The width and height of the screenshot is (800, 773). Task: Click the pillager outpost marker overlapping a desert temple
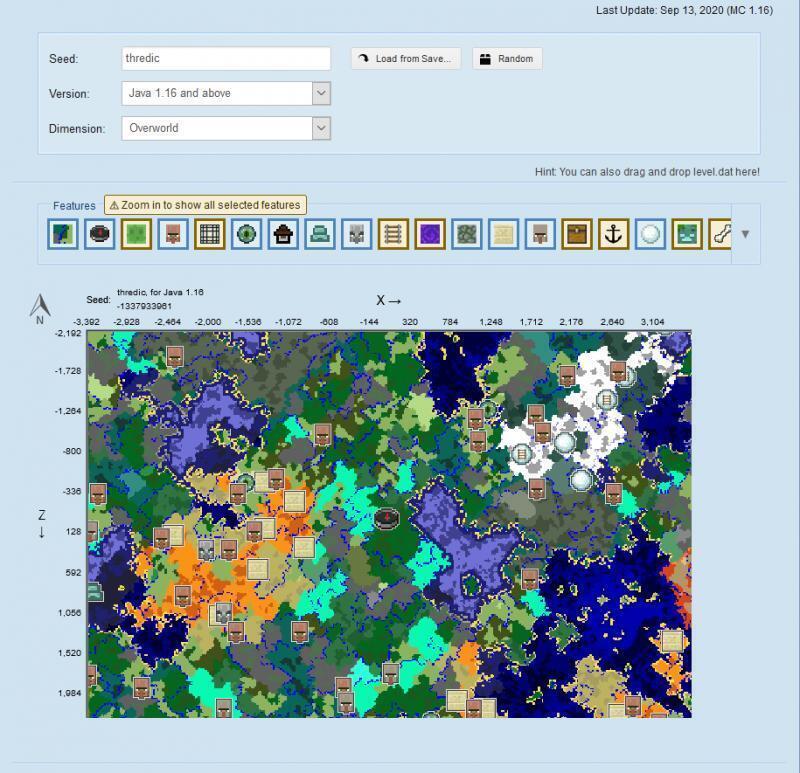(x=222, y=614)
